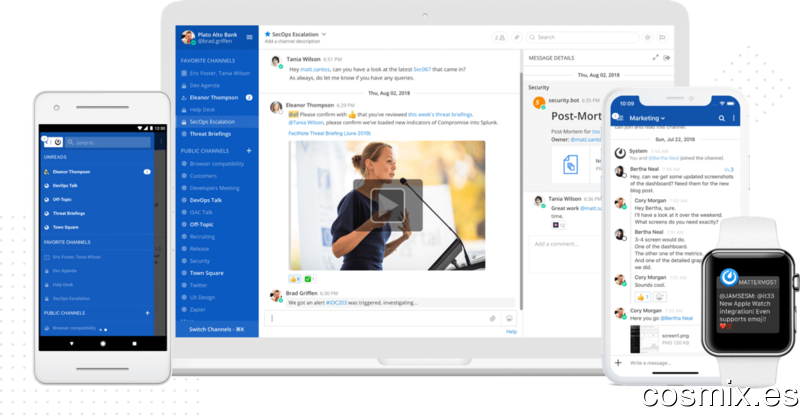Tap the plus next to Public Channels on Android
Image resolution: width=800 pixels, height=415 pixels.
(147, 313)
